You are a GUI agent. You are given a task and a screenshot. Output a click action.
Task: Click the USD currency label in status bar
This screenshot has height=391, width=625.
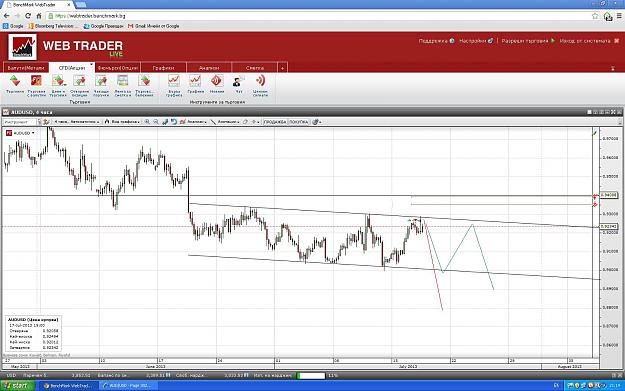point(11,375)
